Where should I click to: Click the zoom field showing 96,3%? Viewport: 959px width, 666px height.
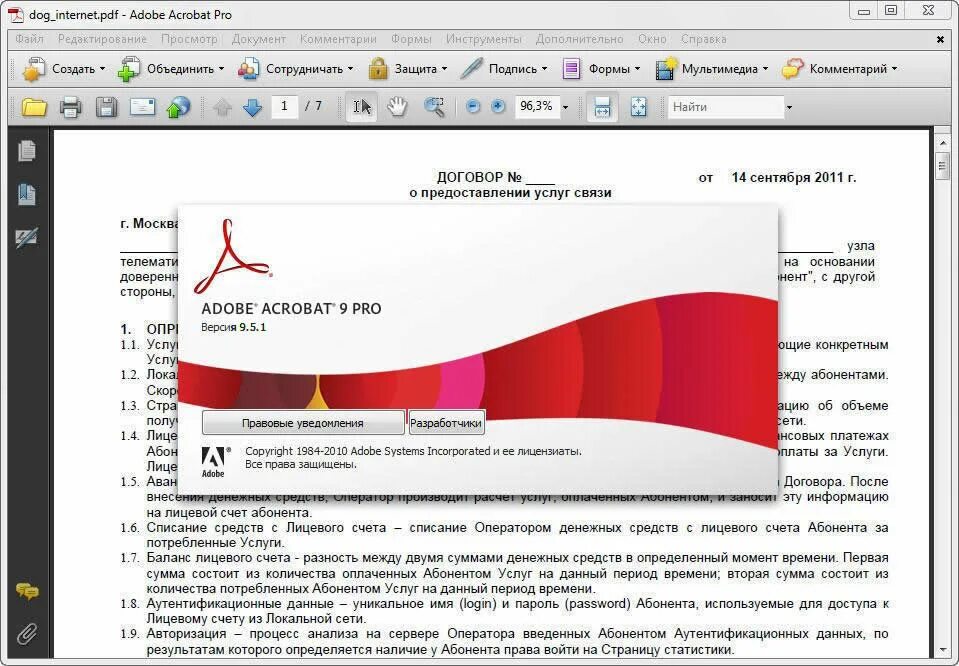click(536, 106)
